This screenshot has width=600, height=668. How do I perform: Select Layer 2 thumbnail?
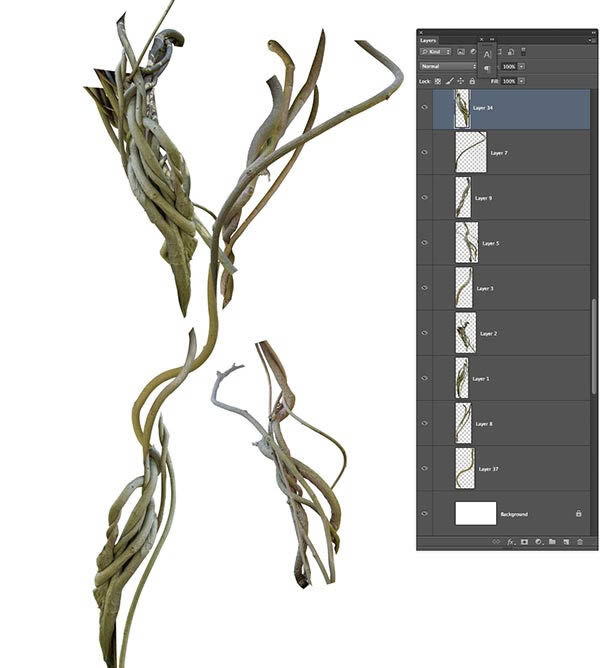point(466,333)
